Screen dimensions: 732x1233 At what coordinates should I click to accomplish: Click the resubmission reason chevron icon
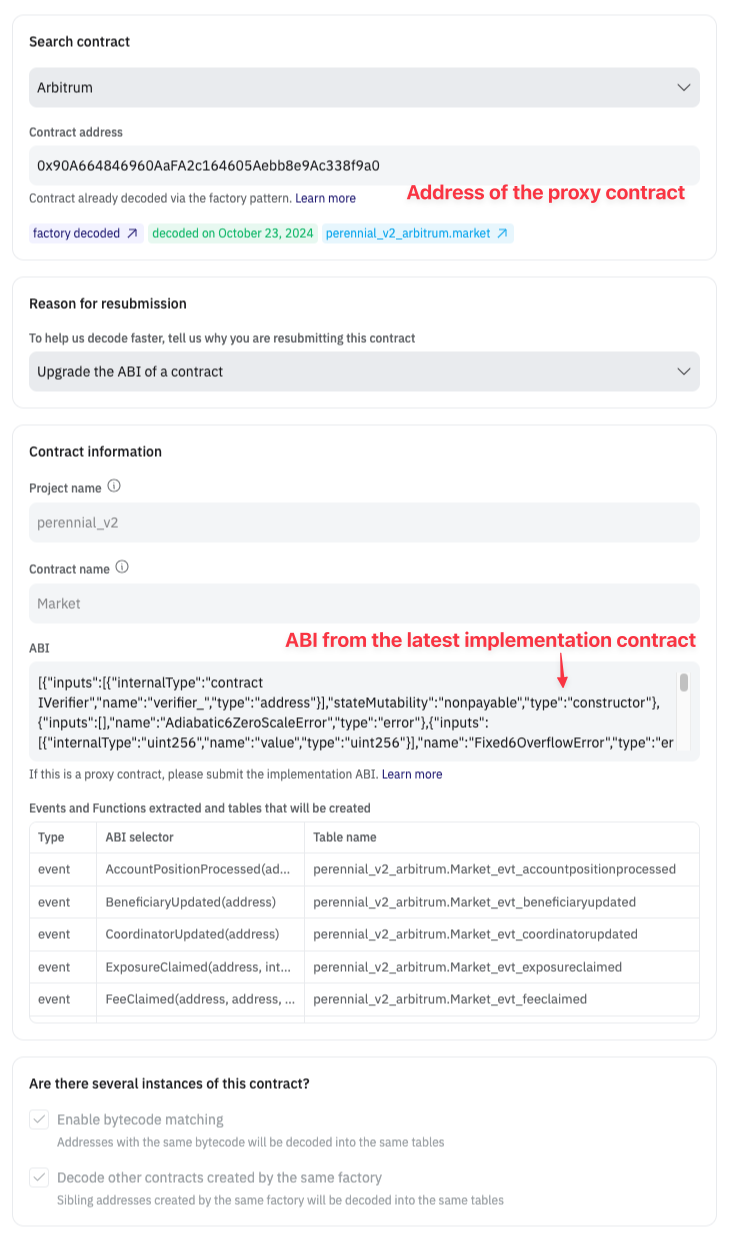tap(684, 371)
